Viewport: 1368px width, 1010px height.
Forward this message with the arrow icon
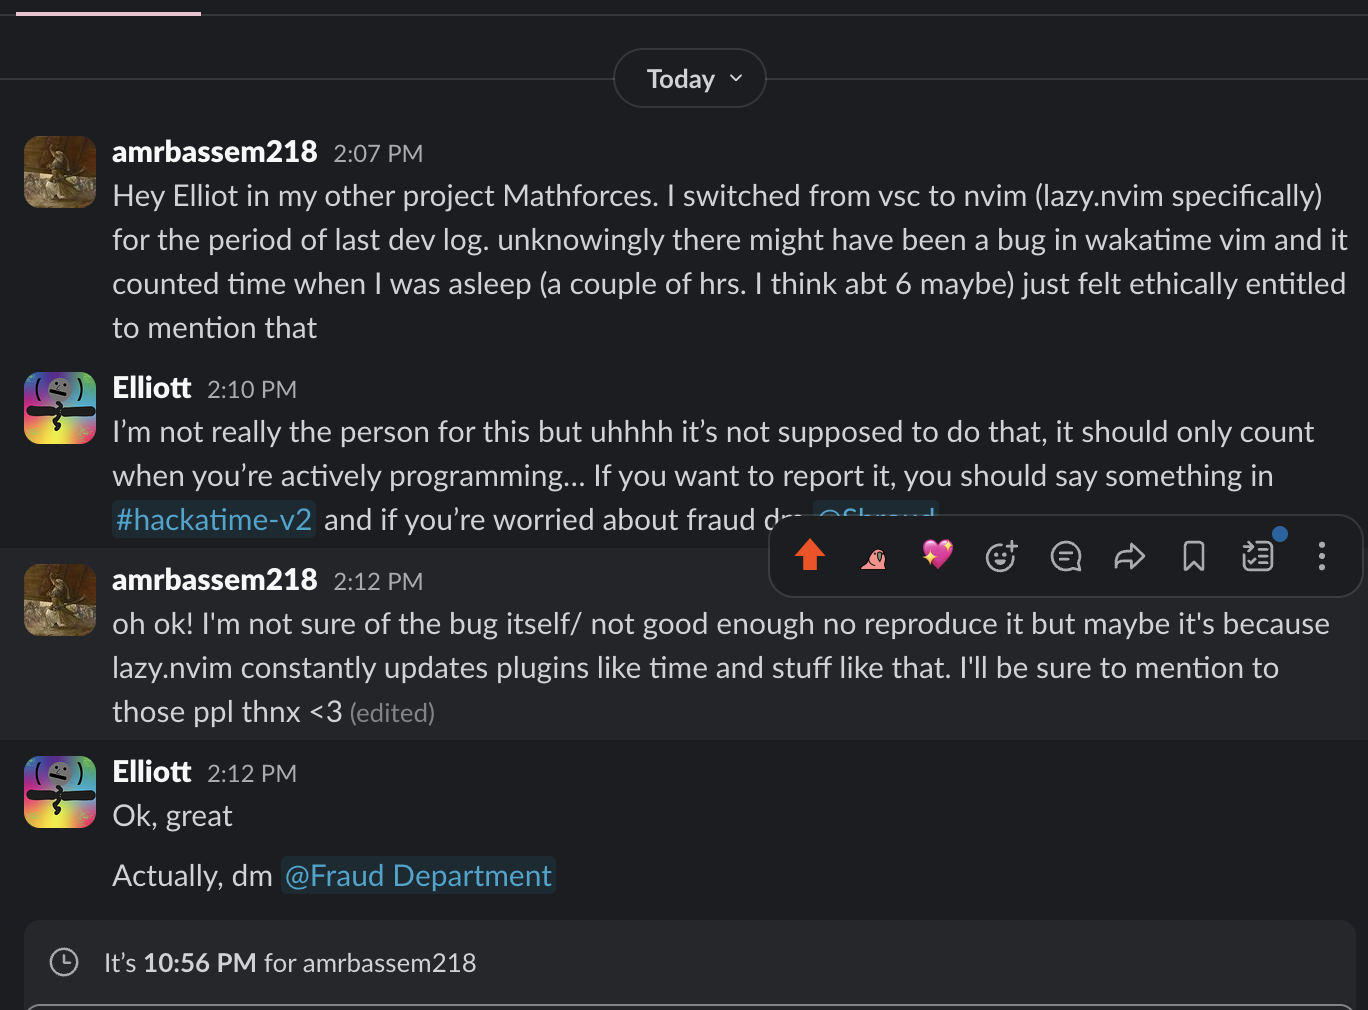point(1129,556)
